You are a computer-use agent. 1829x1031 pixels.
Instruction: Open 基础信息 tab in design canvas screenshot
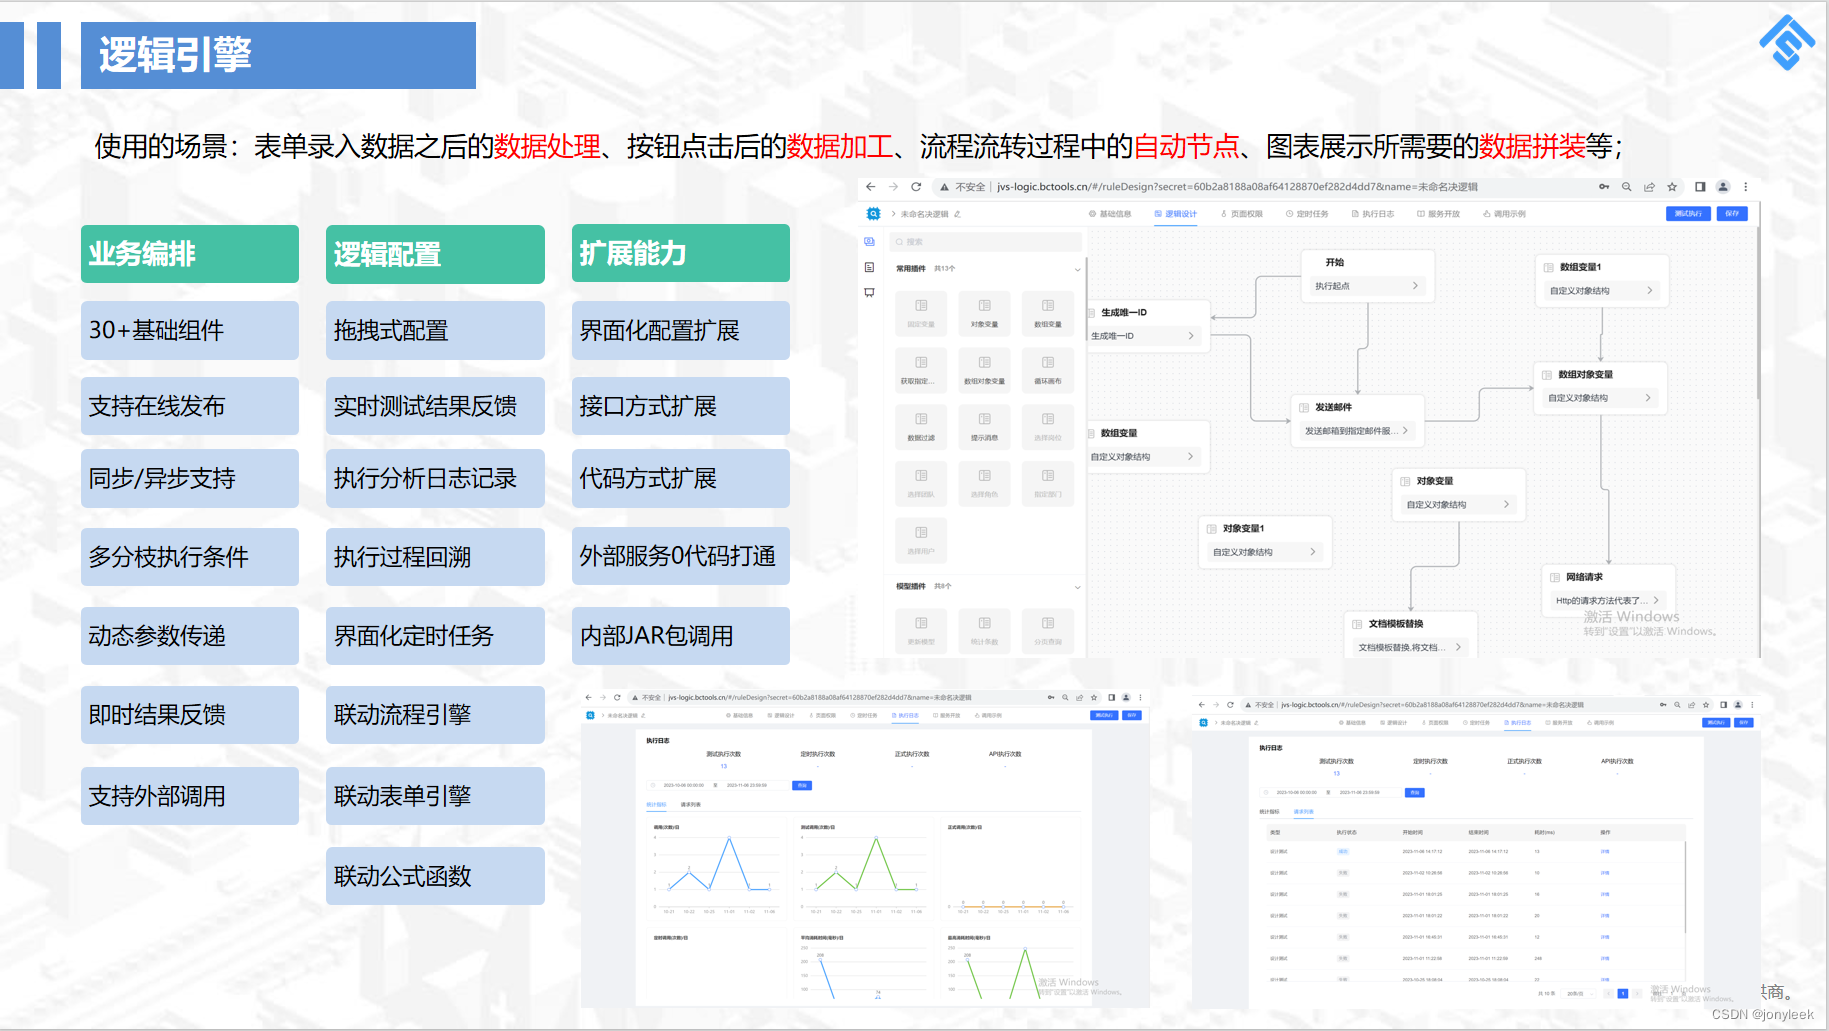[1110, 214]
